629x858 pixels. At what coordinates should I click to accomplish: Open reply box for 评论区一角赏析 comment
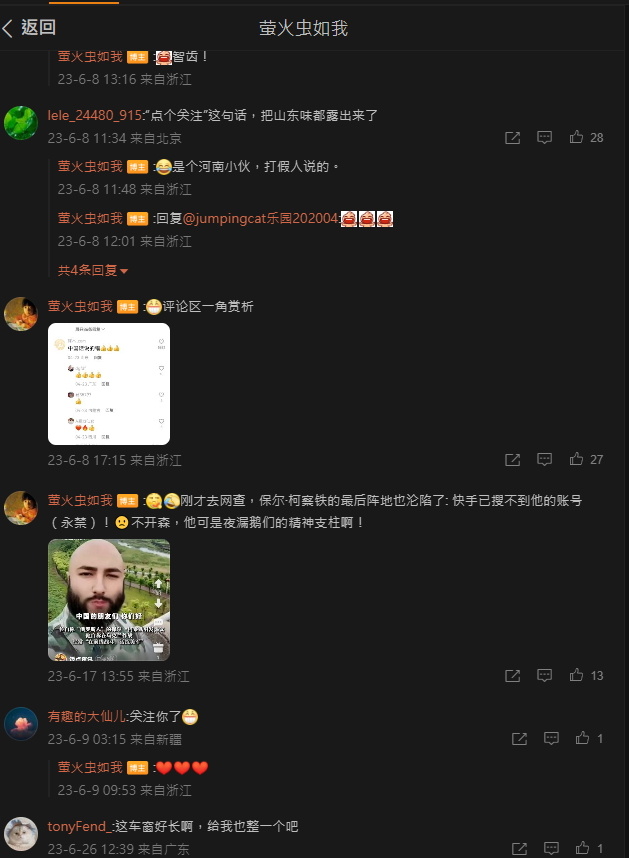(x=544, y=459)
